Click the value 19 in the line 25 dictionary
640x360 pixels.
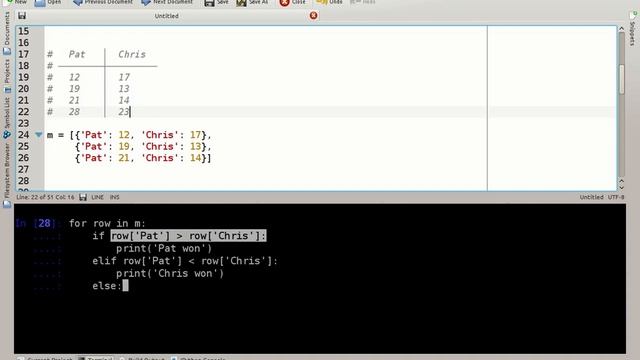pyautogui.click(x=124, y=147)
